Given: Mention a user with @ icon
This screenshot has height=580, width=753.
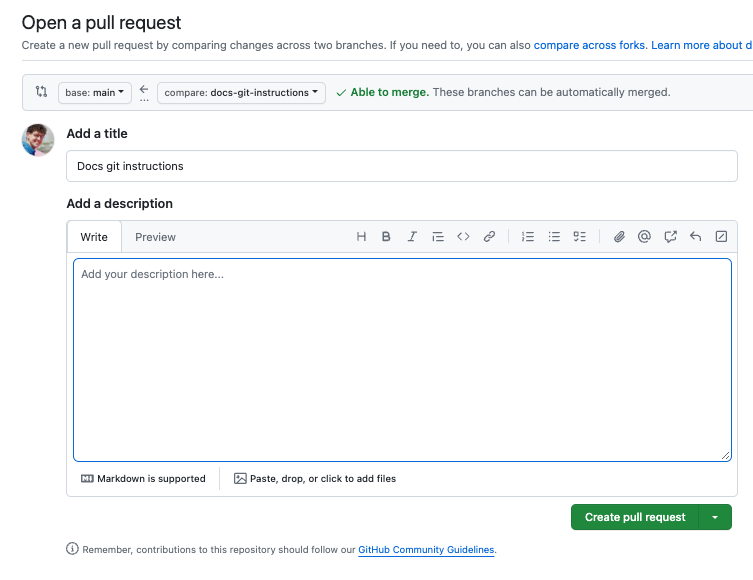Looking at the screenshot, I should tap(644, 236).
